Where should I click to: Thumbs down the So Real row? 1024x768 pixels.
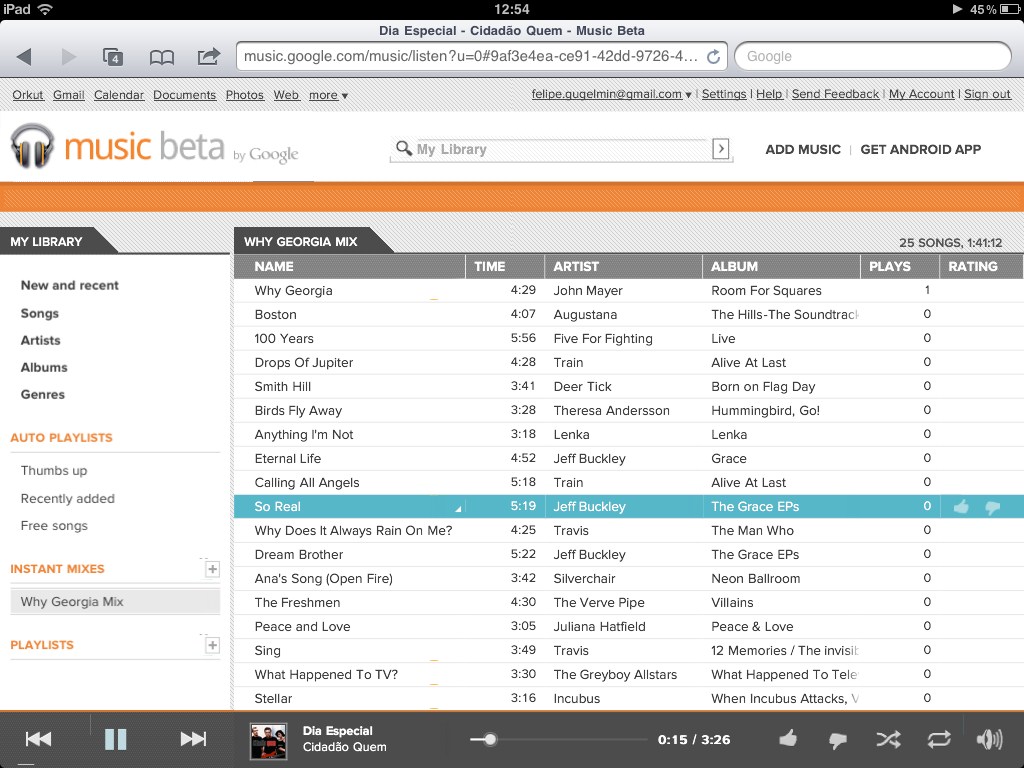[992, 507]
